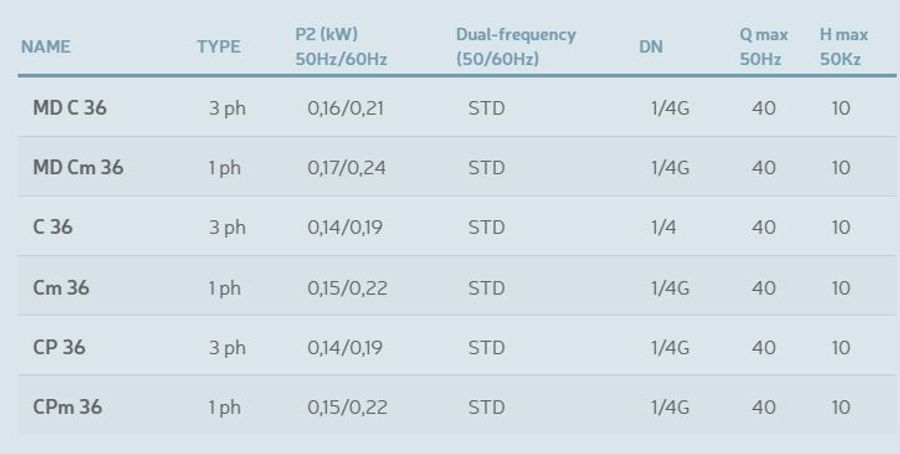This screenshot has width=900, height=454.
Task: Click the H max column header
Action: click(x=843, y=47)
